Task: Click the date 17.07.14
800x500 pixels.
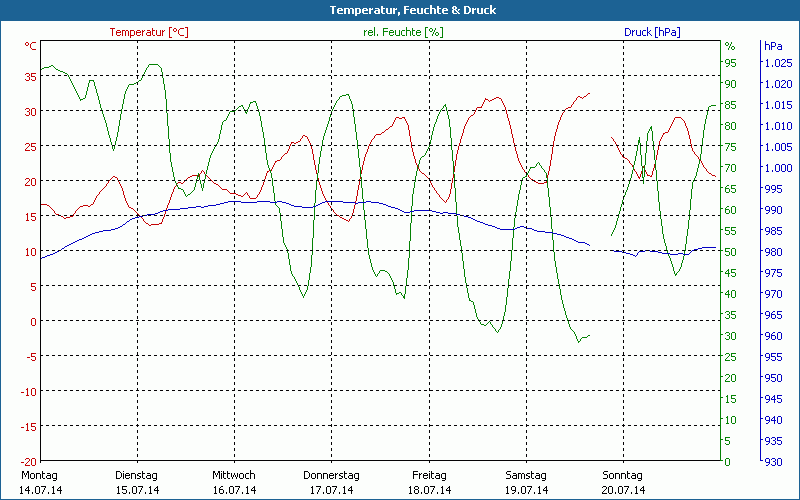Action: pyautogui.click(x=331, y=490)
